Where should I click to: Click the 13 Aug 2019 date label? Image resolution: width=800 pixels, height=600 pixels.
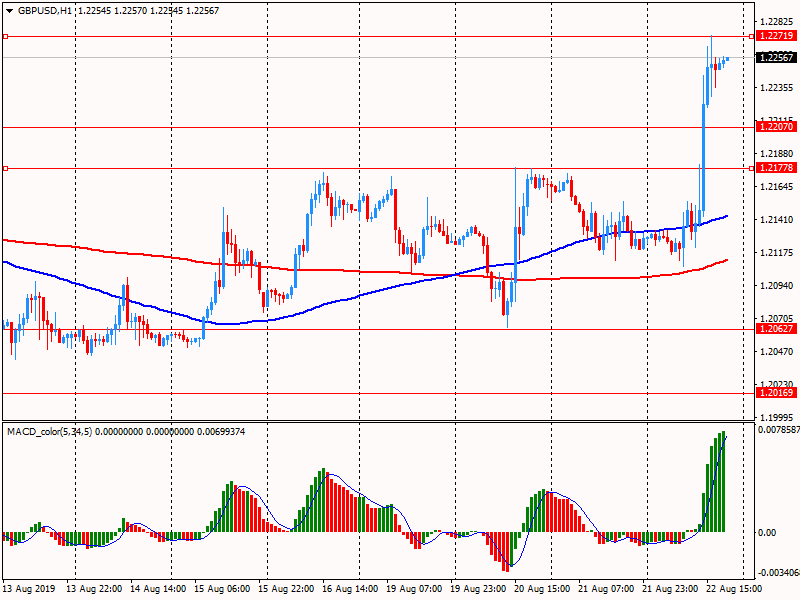click(28, 589)
